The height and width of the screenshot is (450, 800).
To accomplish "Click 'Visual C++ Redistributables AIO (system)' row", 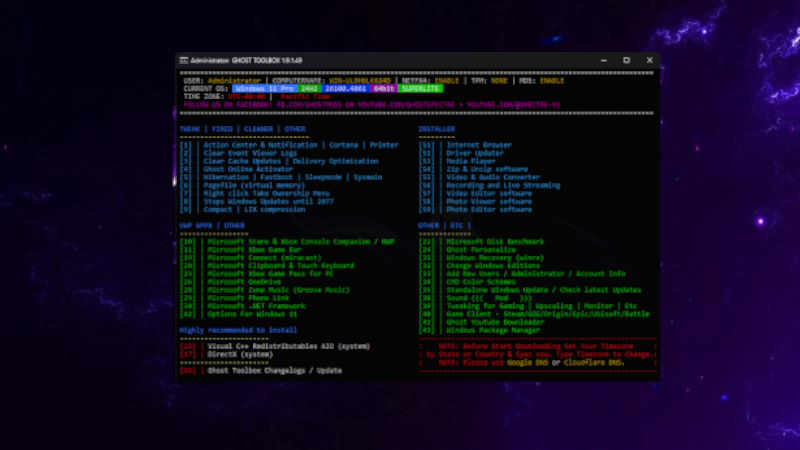I will point(275,346).
